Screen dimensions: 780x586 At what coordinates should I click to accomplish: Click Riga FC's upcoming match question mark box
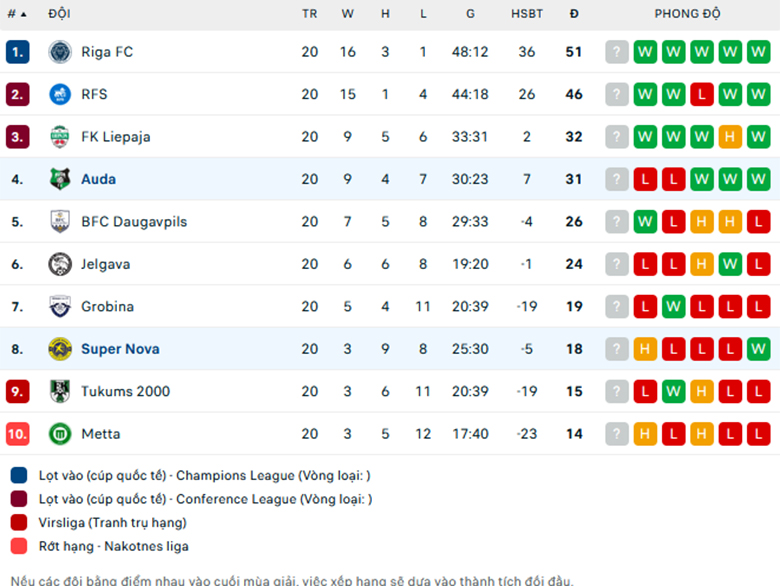617,52
